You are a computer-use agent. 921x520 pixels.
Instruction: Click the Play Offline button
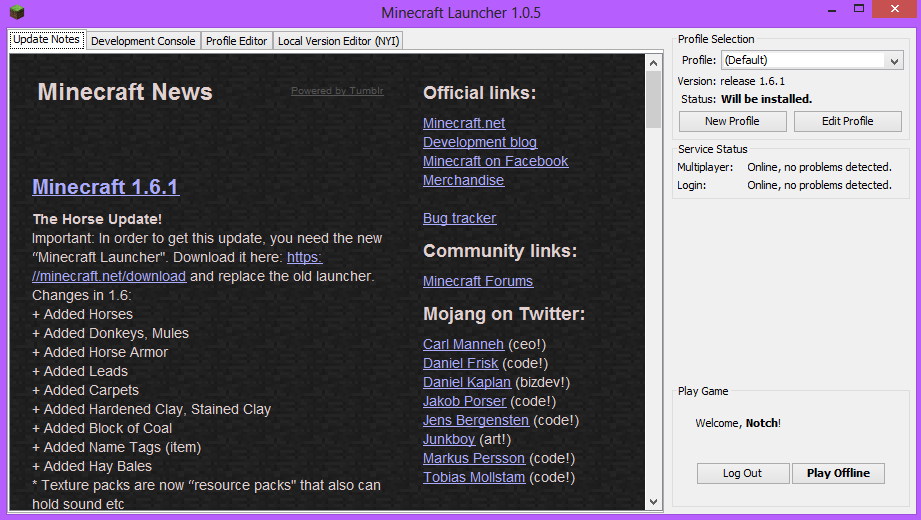[838, 473]
